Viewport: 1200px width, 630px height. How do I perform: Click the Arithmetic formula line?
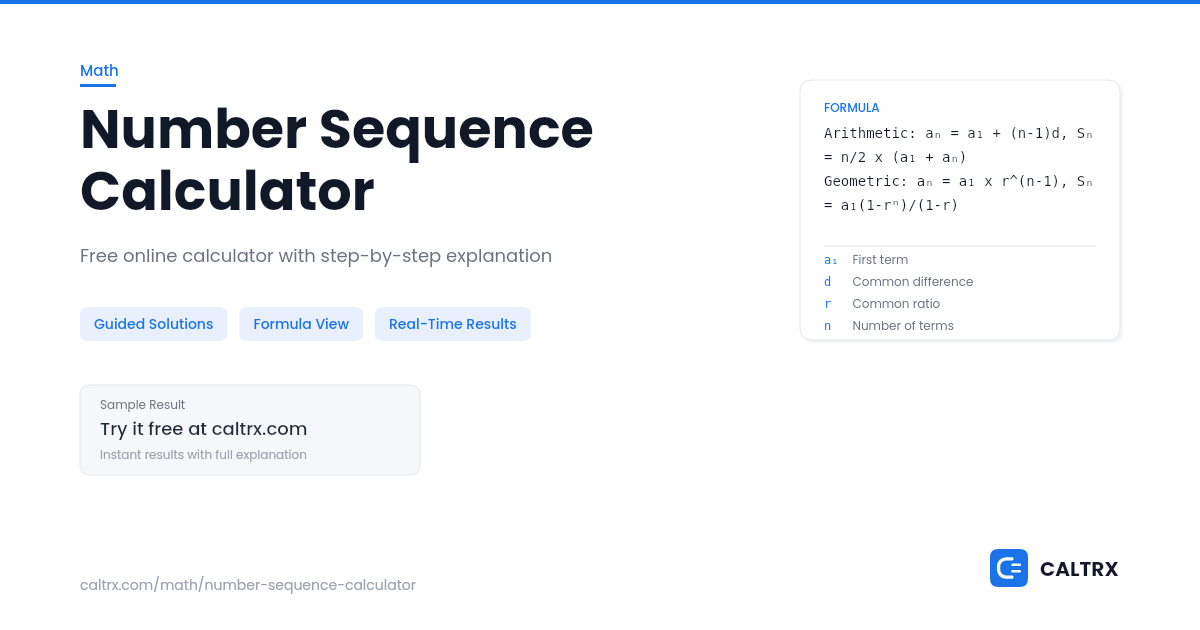click(x=959, y=145)
